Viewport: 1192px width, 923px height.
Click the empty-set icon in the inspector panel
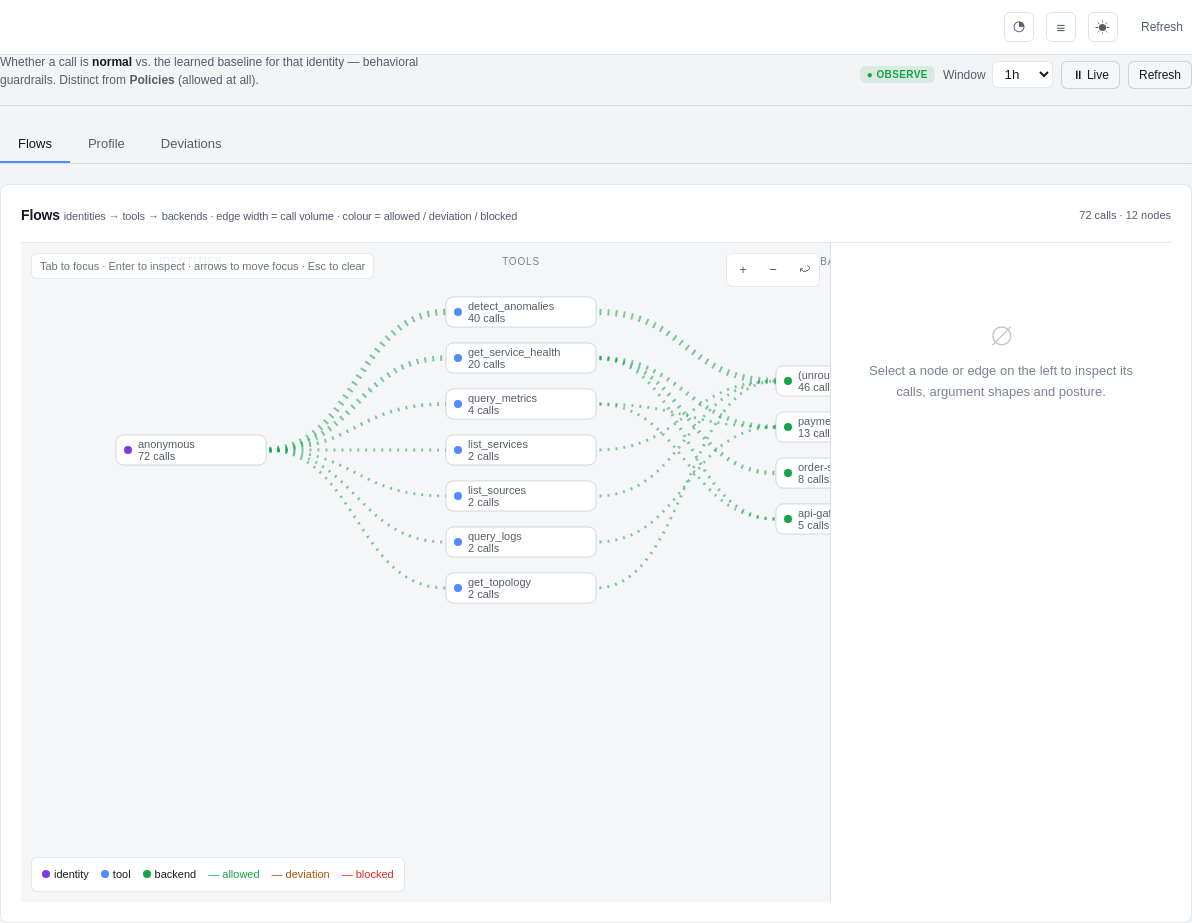click(x=1001, y=335)
